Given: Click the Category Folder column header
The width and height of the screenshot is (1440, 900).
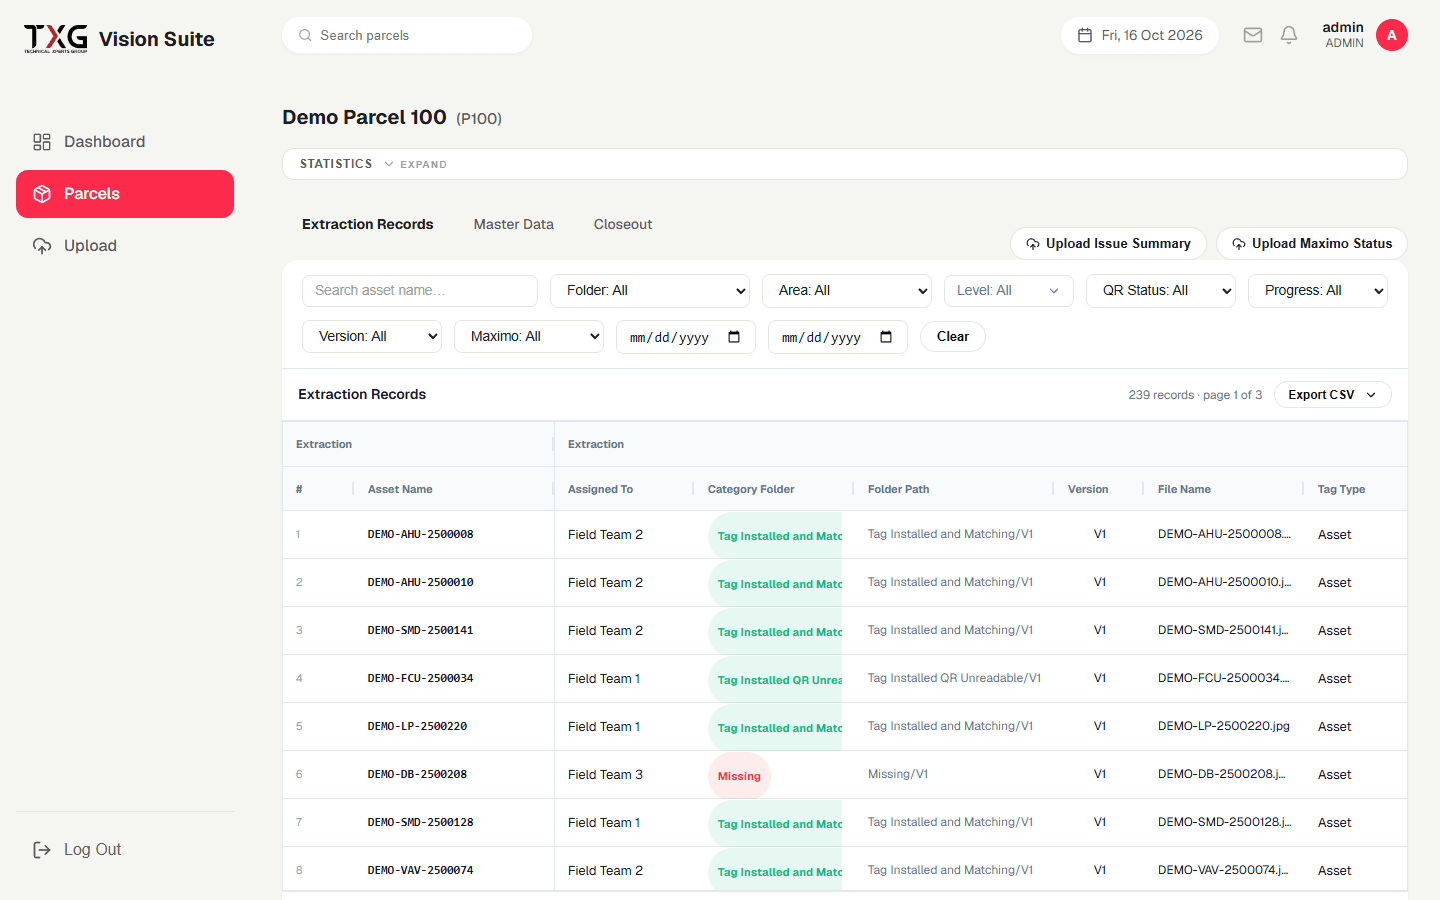Looking at the screenshot, I should pyautogui.click(x=751, y=490).
